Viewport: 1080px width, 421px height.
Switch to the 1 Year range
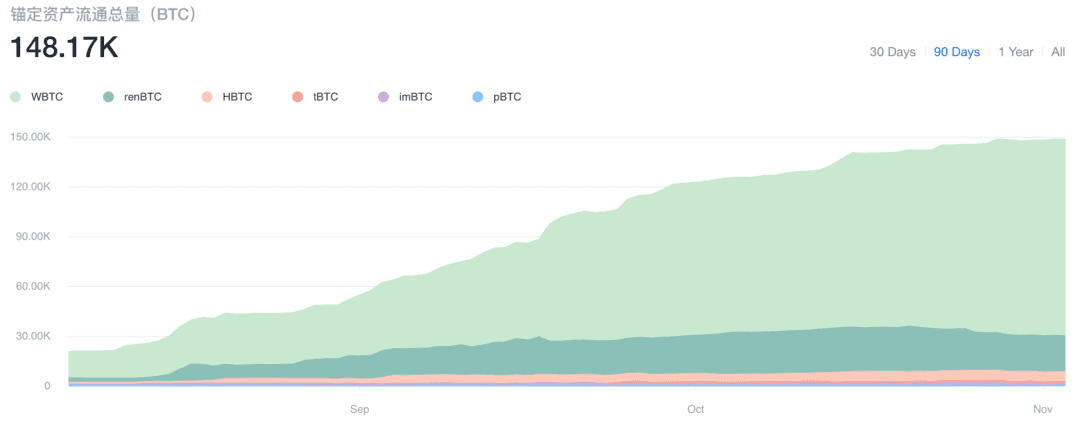point(1016,52)
